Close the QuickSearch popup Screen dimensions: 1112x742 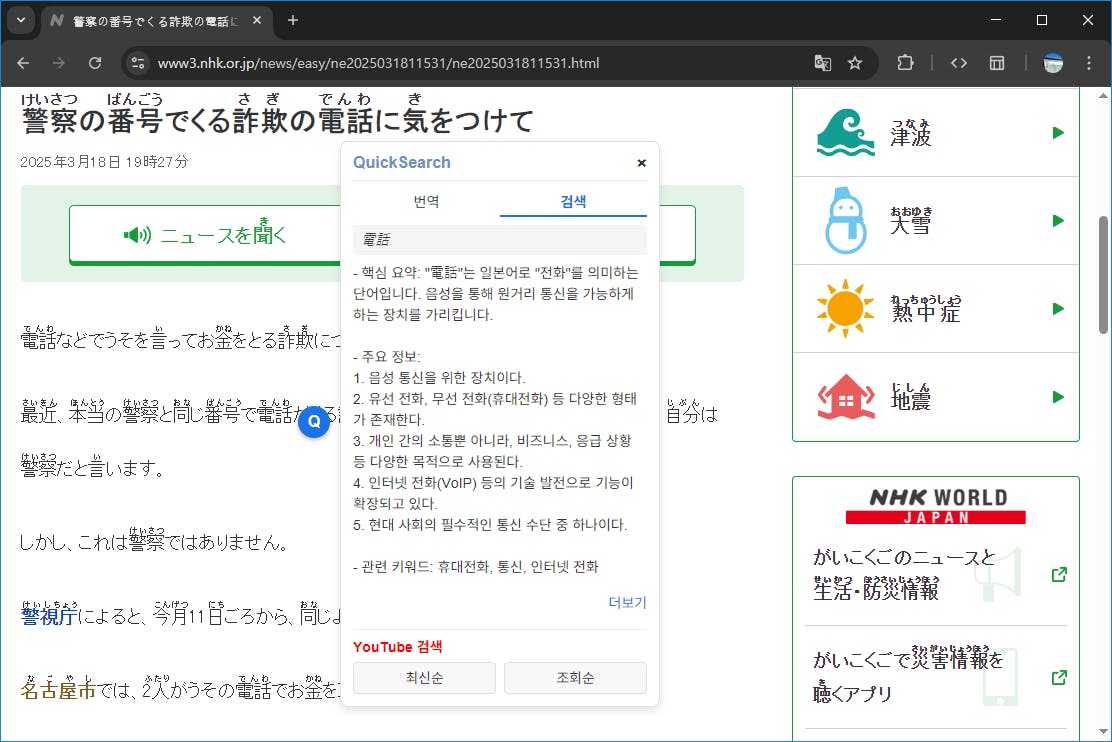(x=641, y=163)
